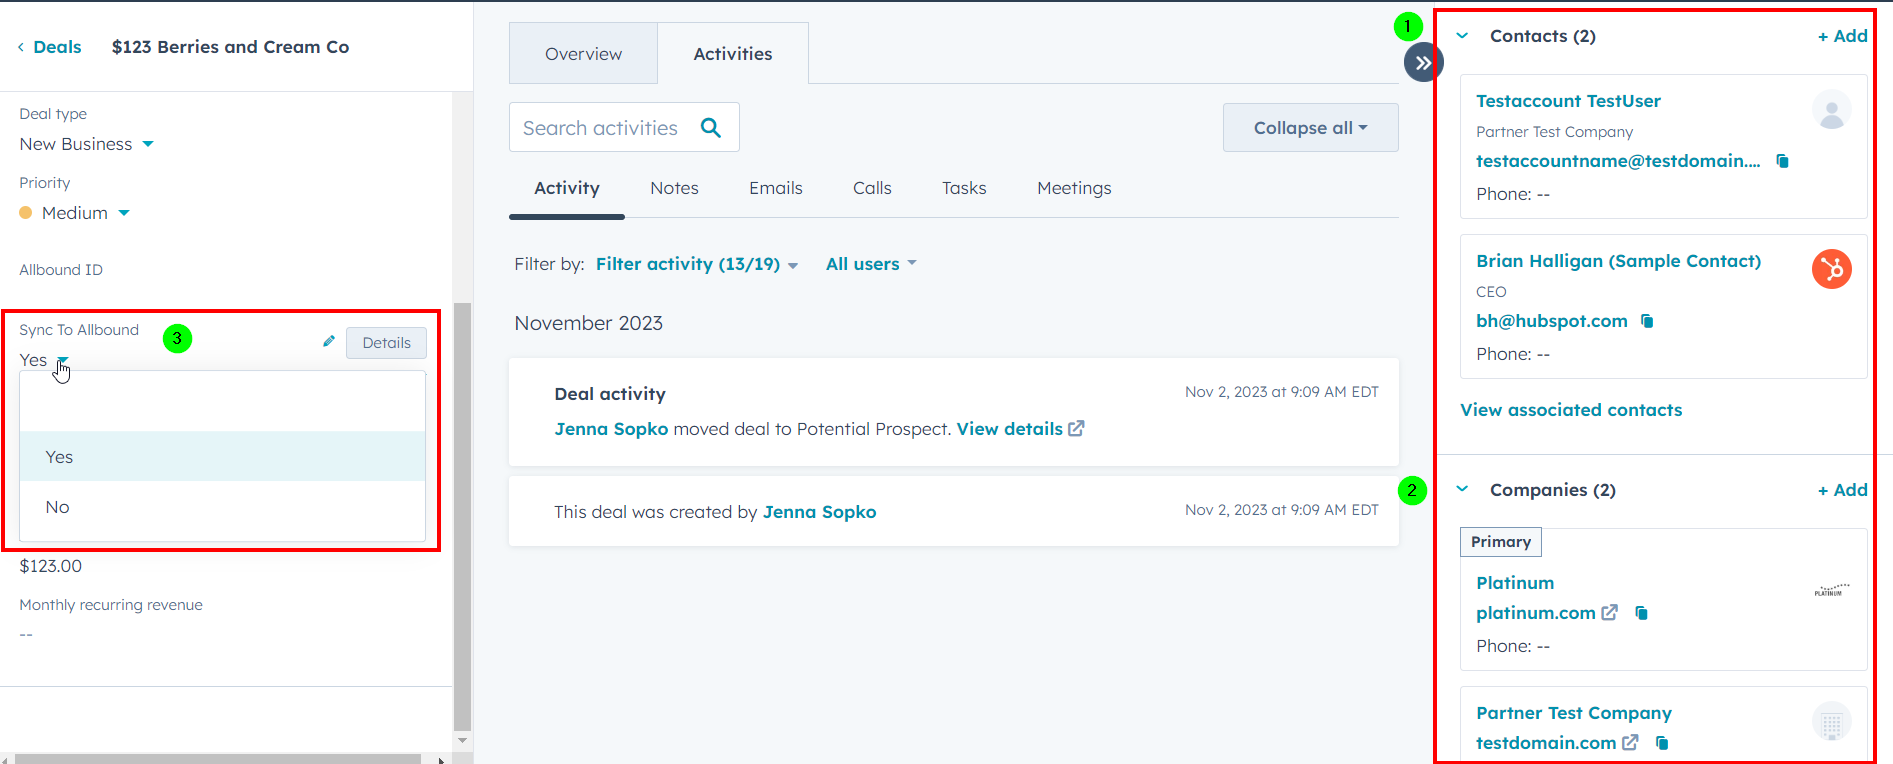Click the Platinum company logo
This screenshot has height=764, width=1893.
(1831, 591)
